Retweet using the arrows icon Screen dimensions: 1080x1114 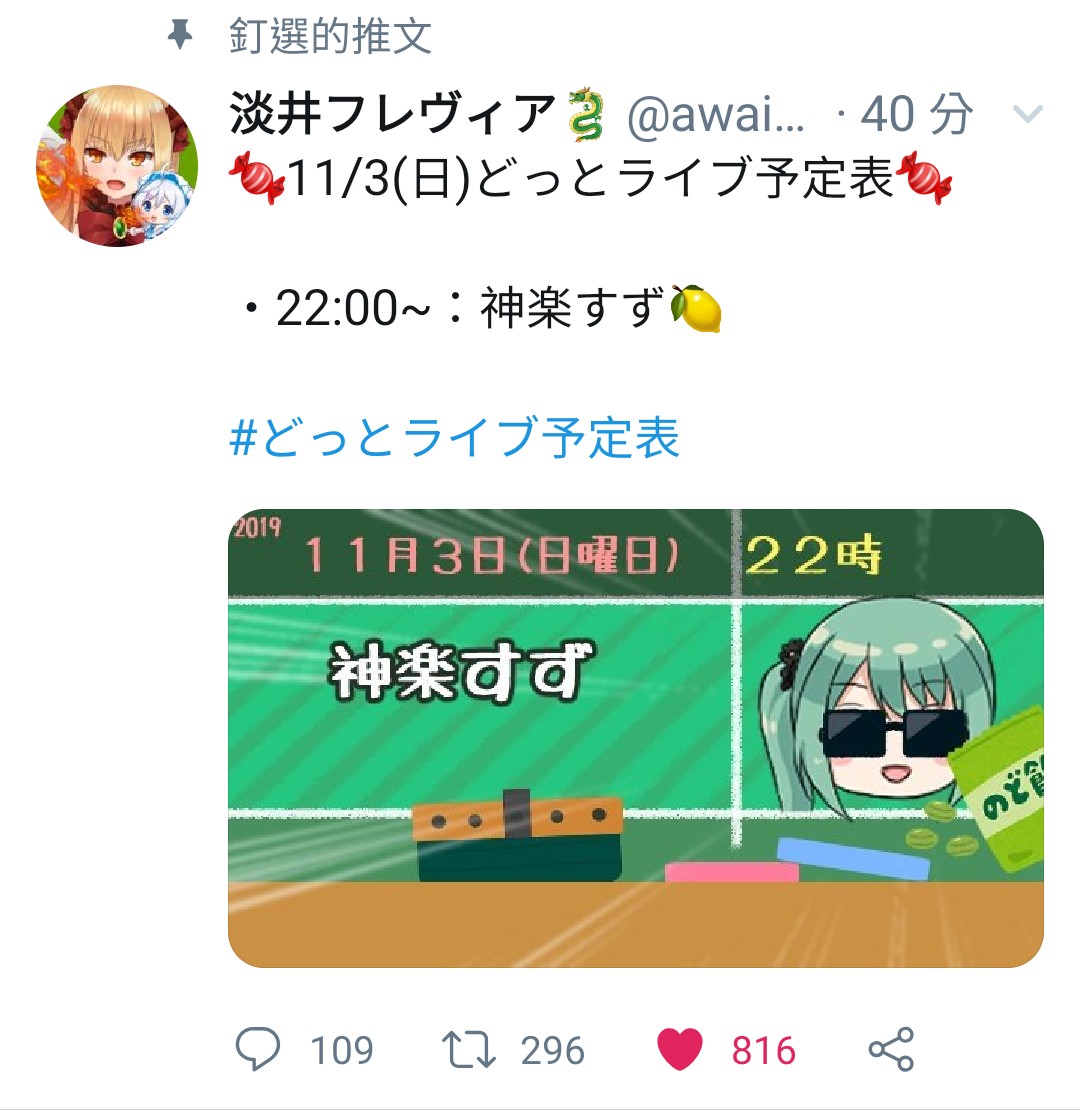click(468, 1050)
